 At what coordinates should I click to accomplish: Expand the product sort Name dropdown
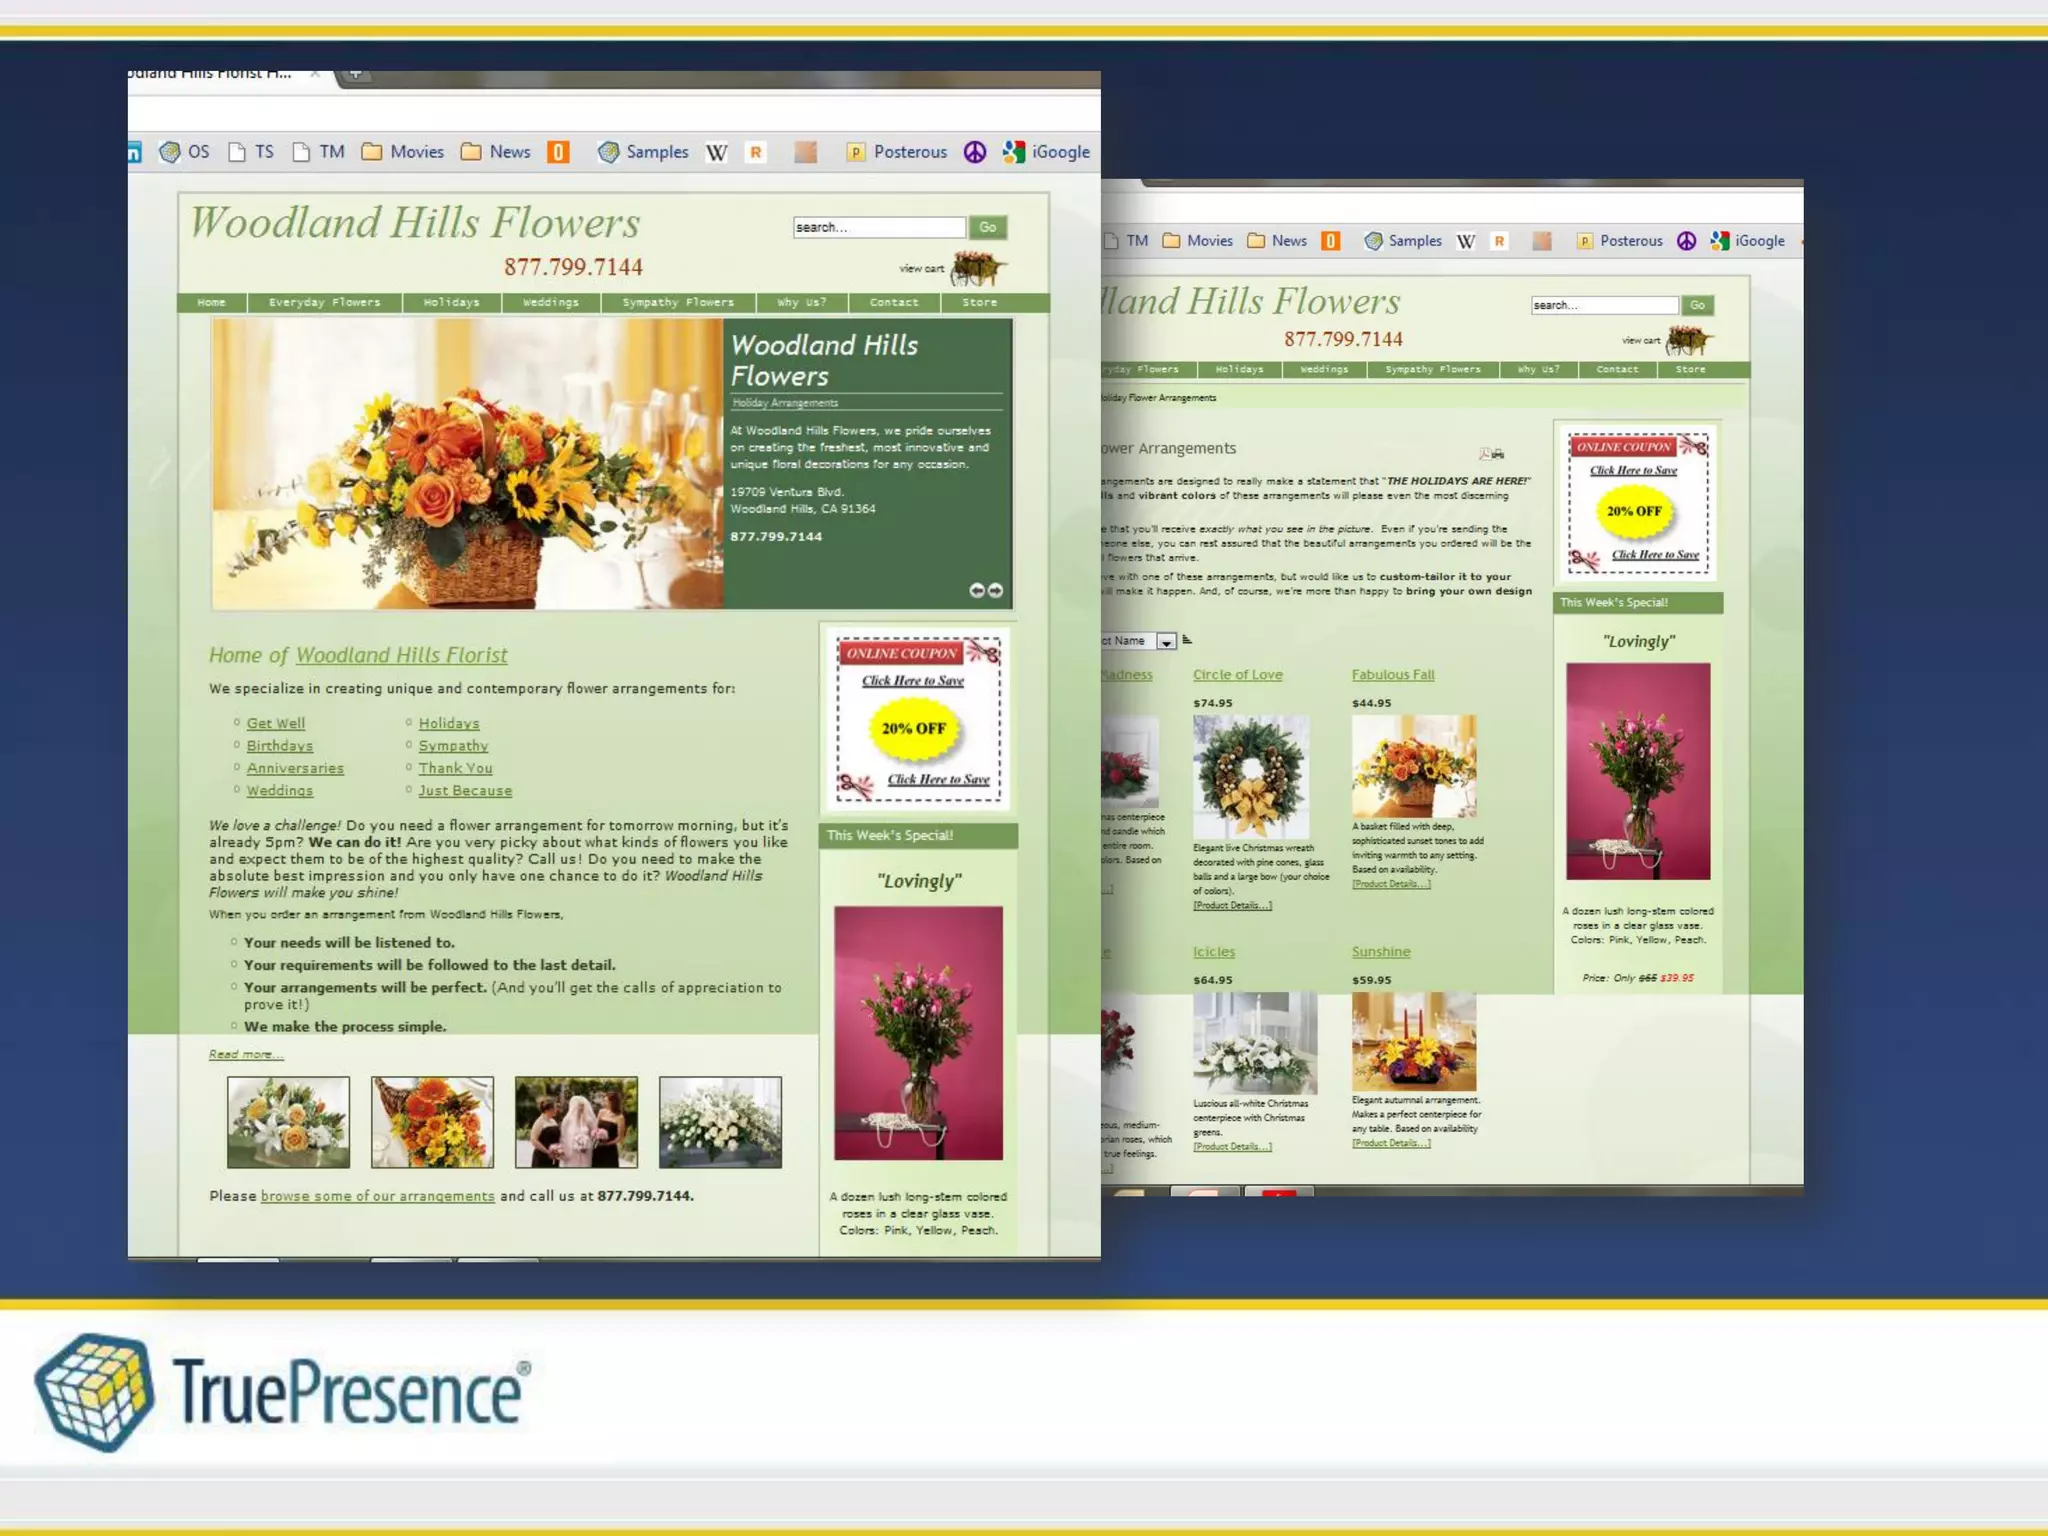coord(1166,642)
